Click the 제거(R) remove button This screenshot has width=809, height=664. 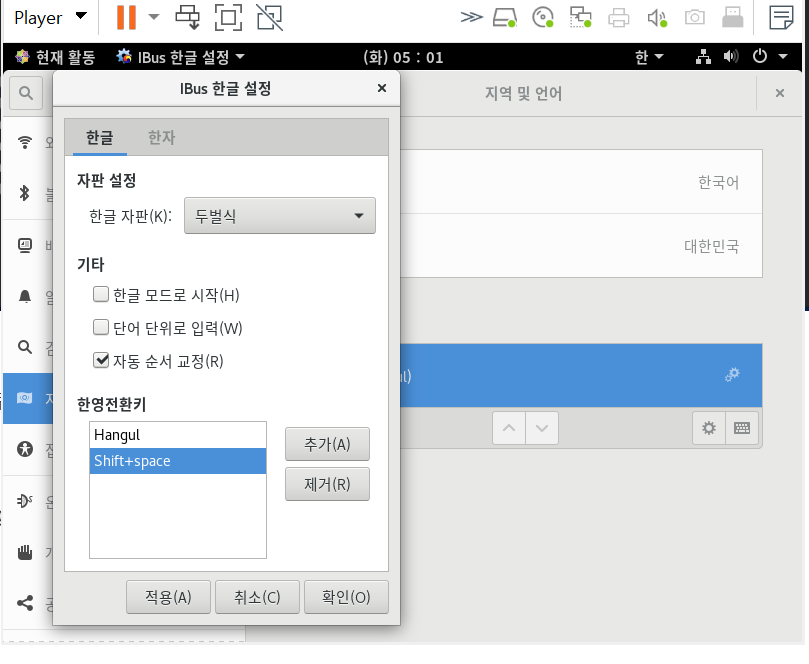tap(327, 484)
